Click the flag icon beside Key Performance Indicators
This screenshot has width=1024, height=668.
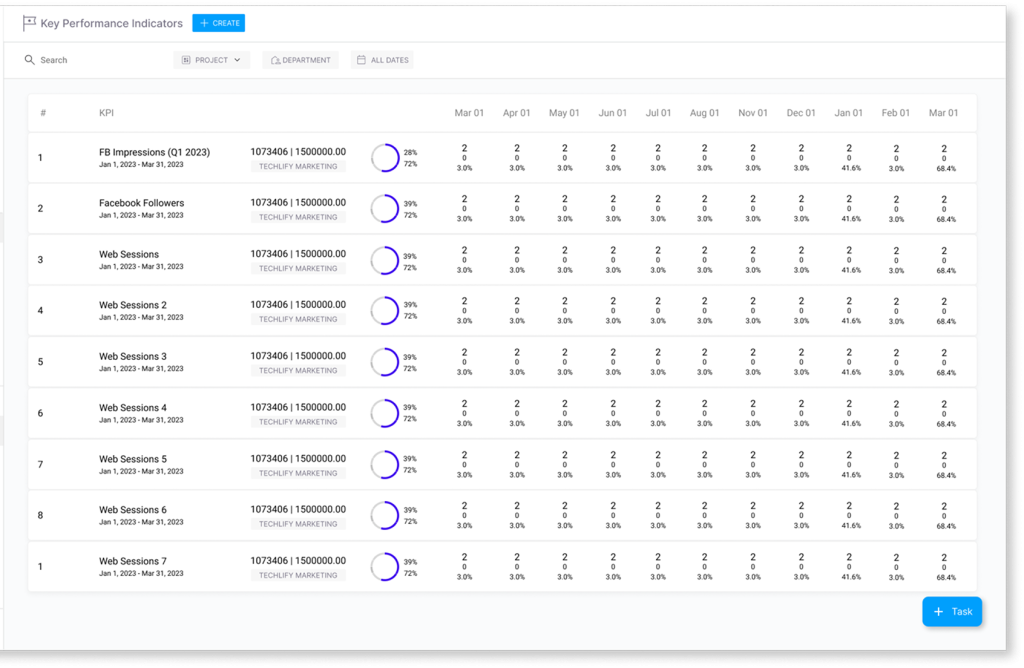pos(29,23)
